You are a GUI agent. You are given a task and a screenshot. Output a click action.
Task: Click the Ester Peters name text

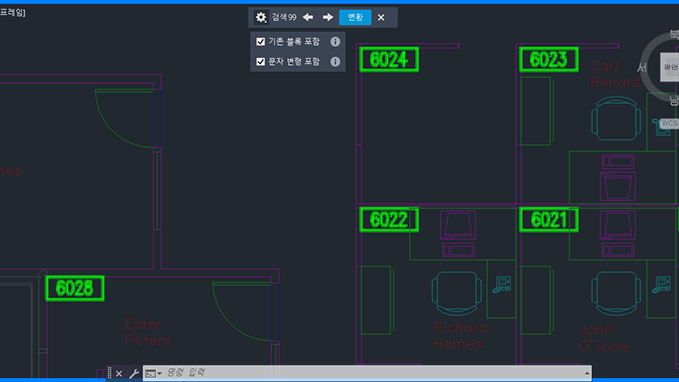148,332
